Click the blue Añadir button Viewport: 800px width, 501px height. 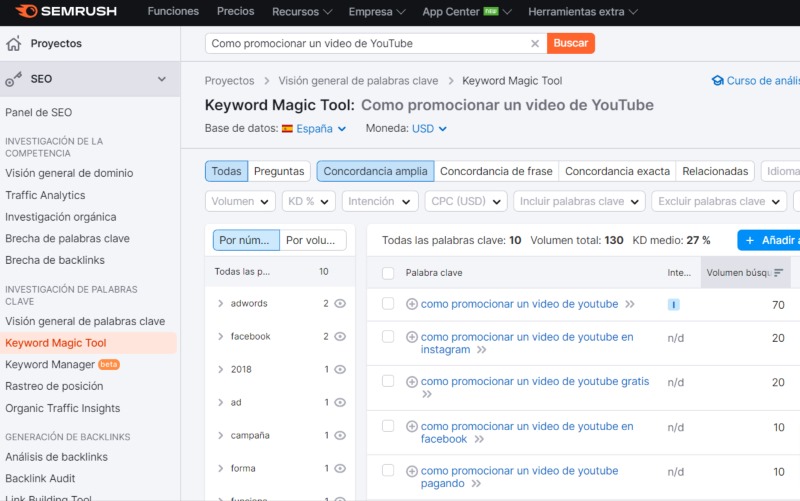769,240
